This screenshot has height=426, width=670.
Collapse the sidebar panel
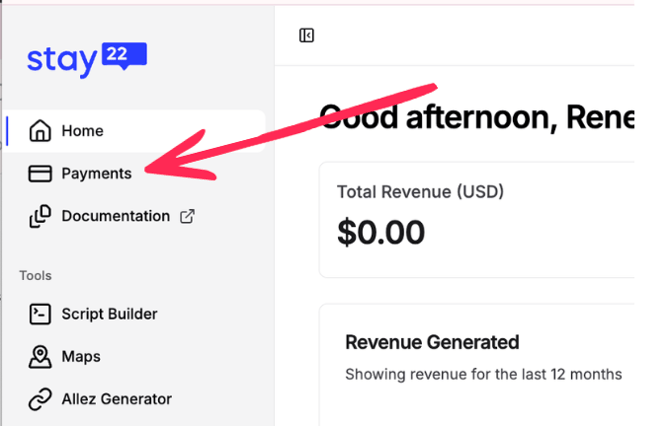tap(307, 36)
